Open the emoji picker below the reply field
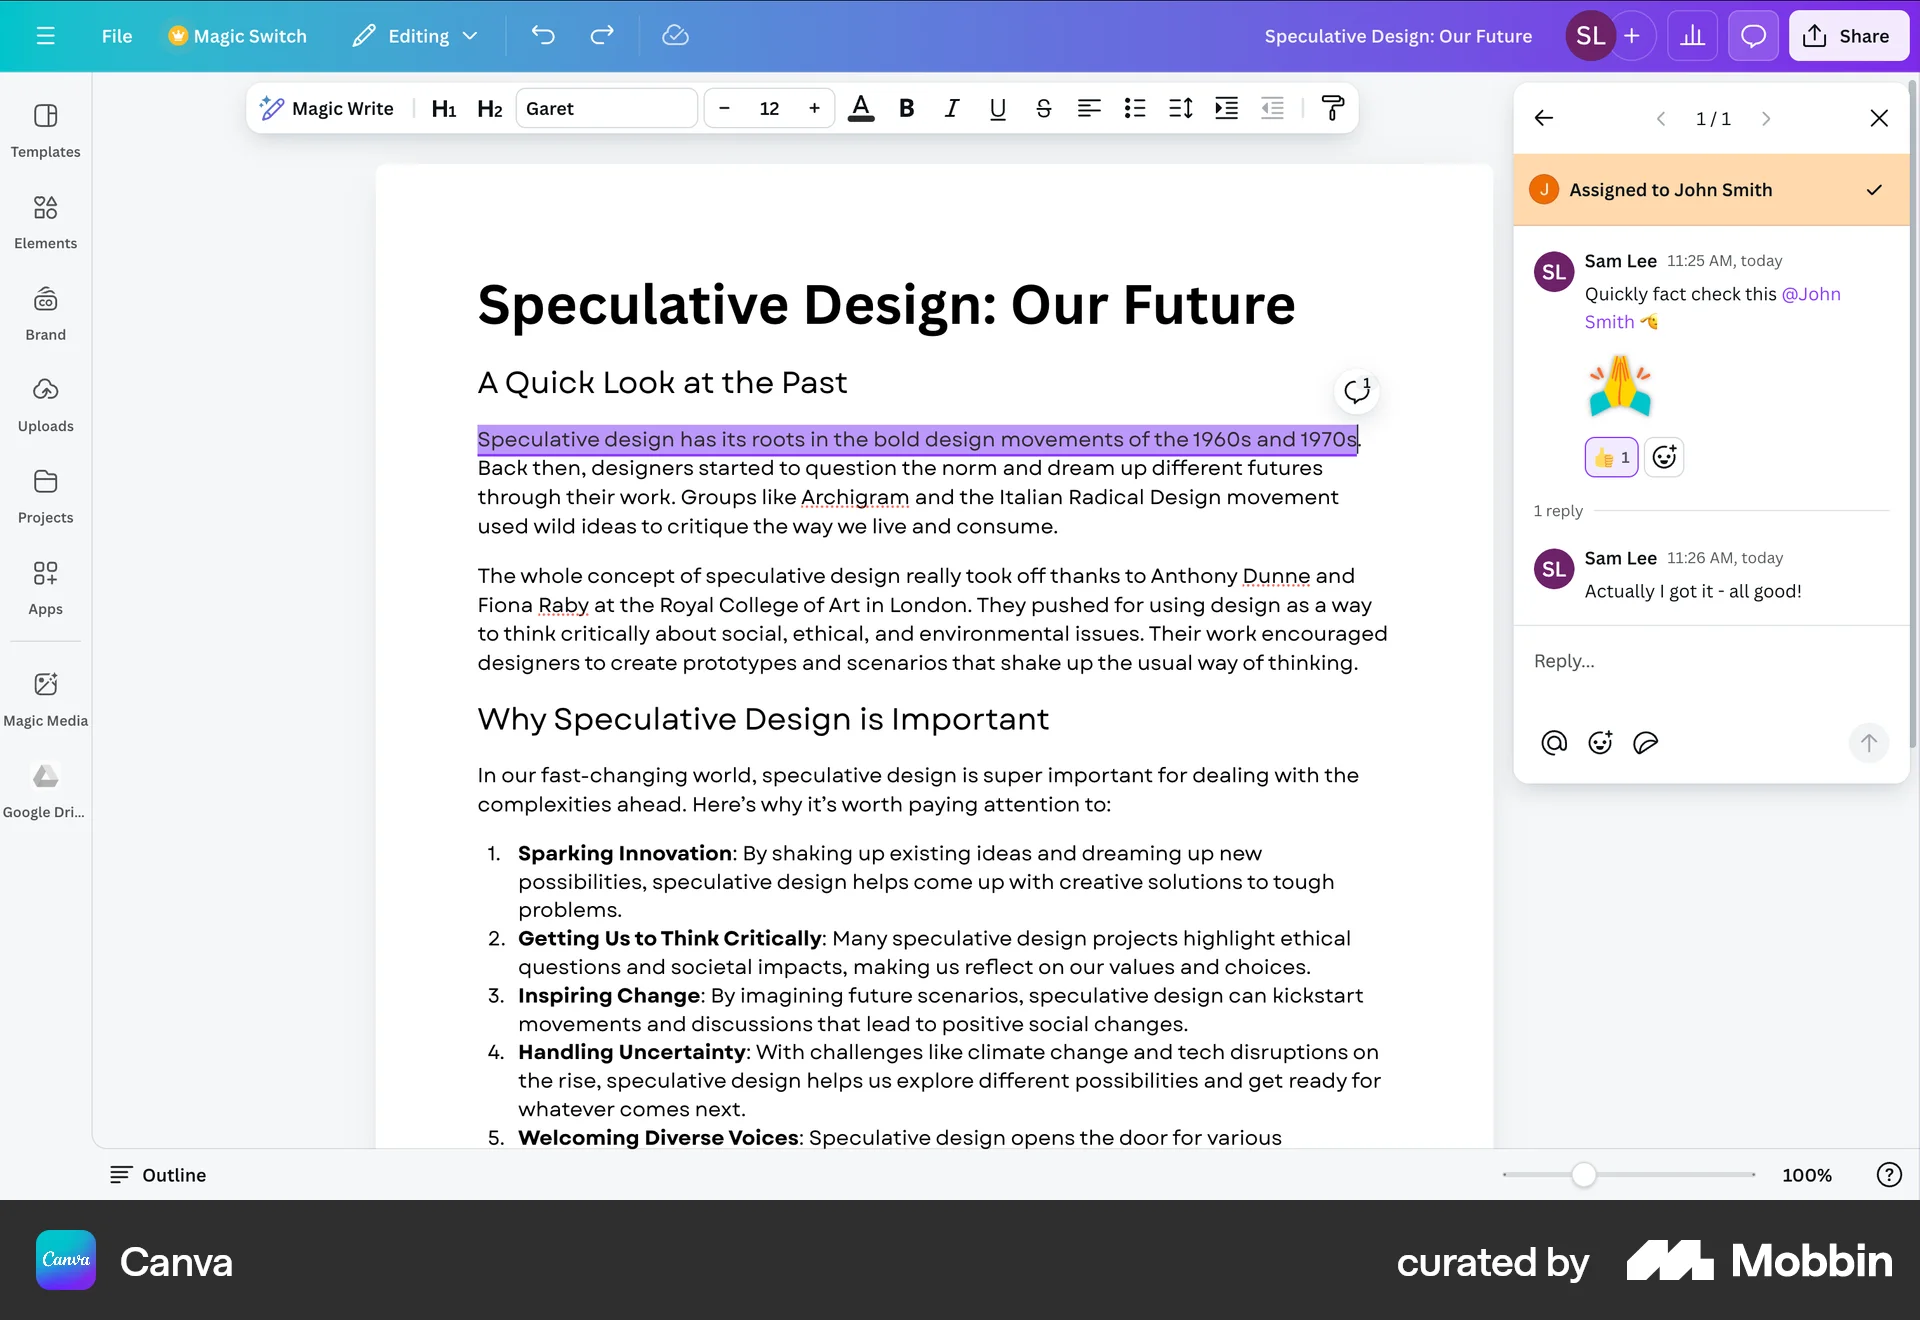 pyautogui.click(x=1599, y=742)
